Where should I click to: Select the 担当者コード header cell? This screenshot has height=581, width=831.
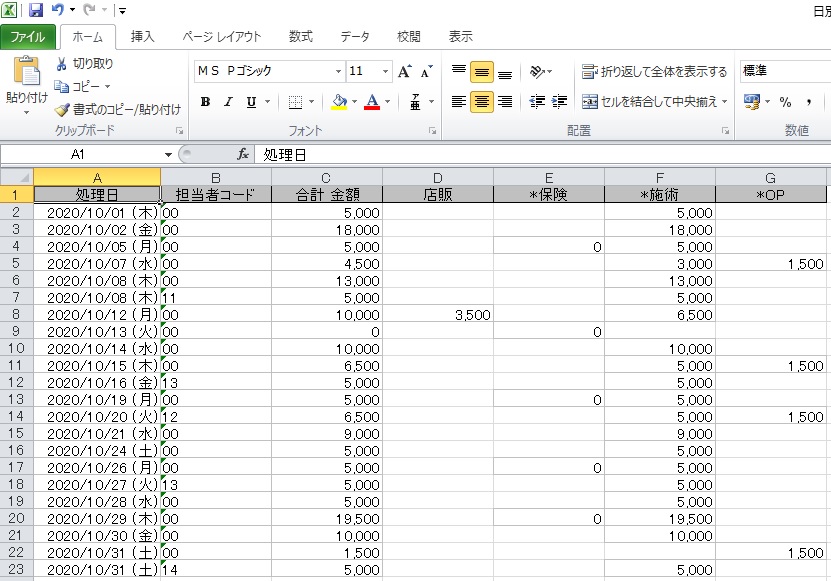coord(216,195)
